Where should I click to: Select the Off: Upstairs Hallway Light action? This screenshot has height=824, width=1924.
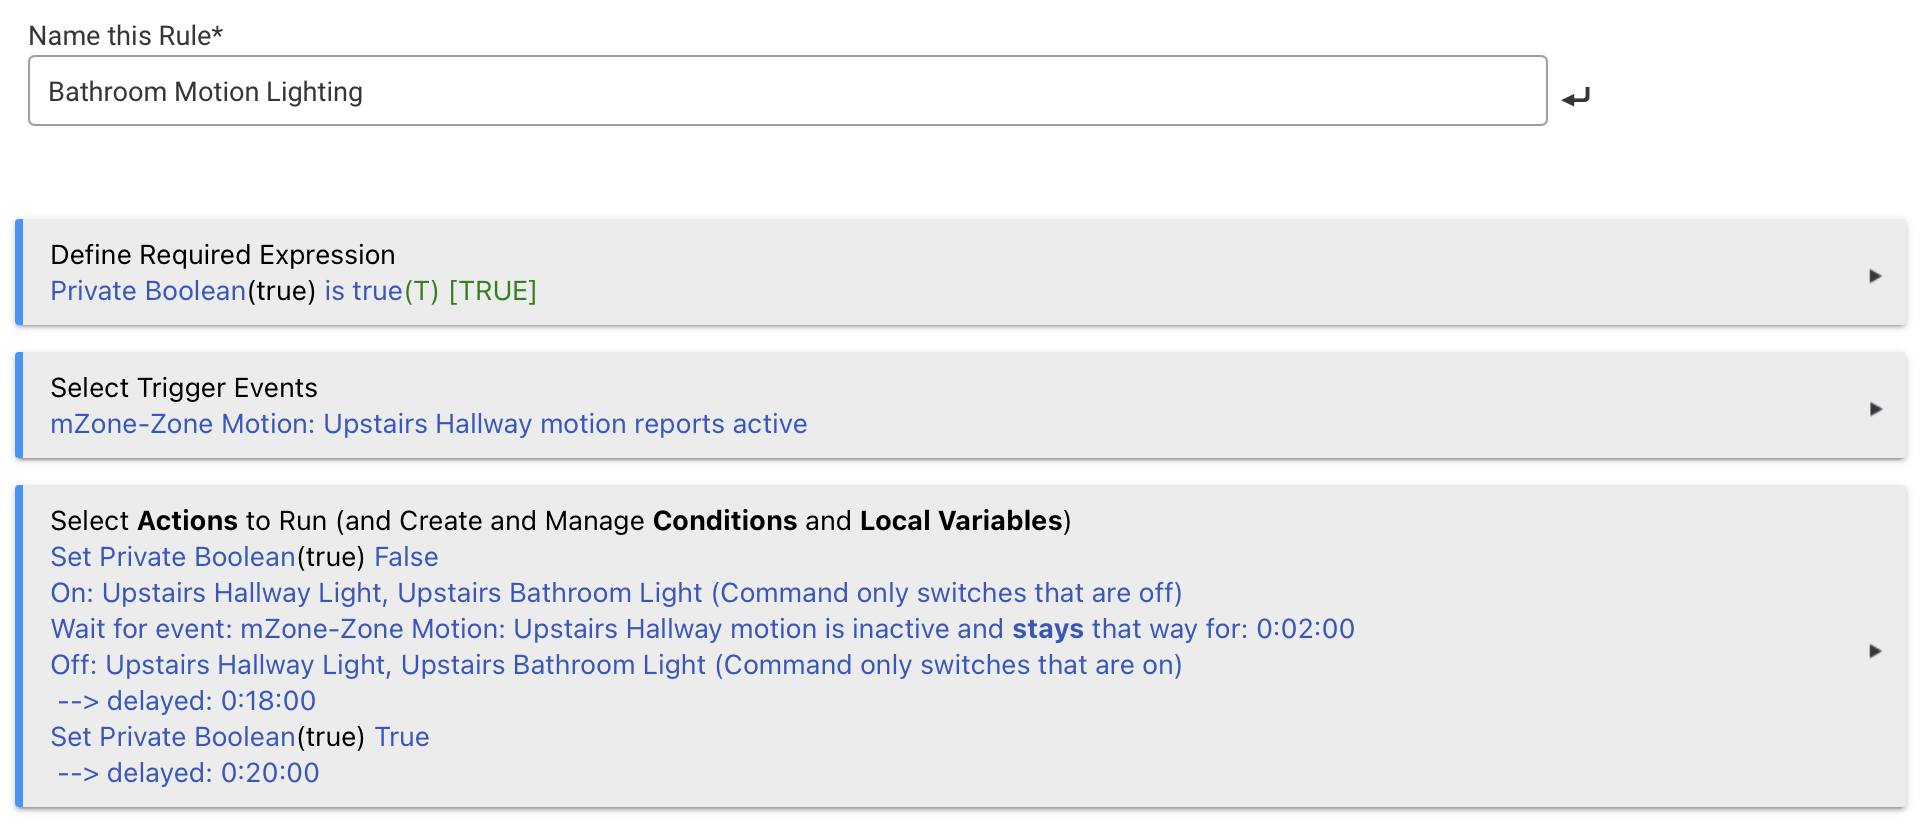[x=616, y=665]
